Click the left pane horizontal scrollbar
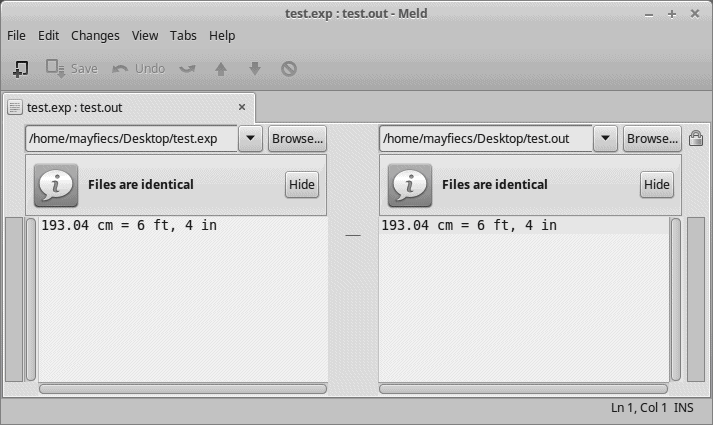This screenshot has height=425, width=713. [183, 389]
